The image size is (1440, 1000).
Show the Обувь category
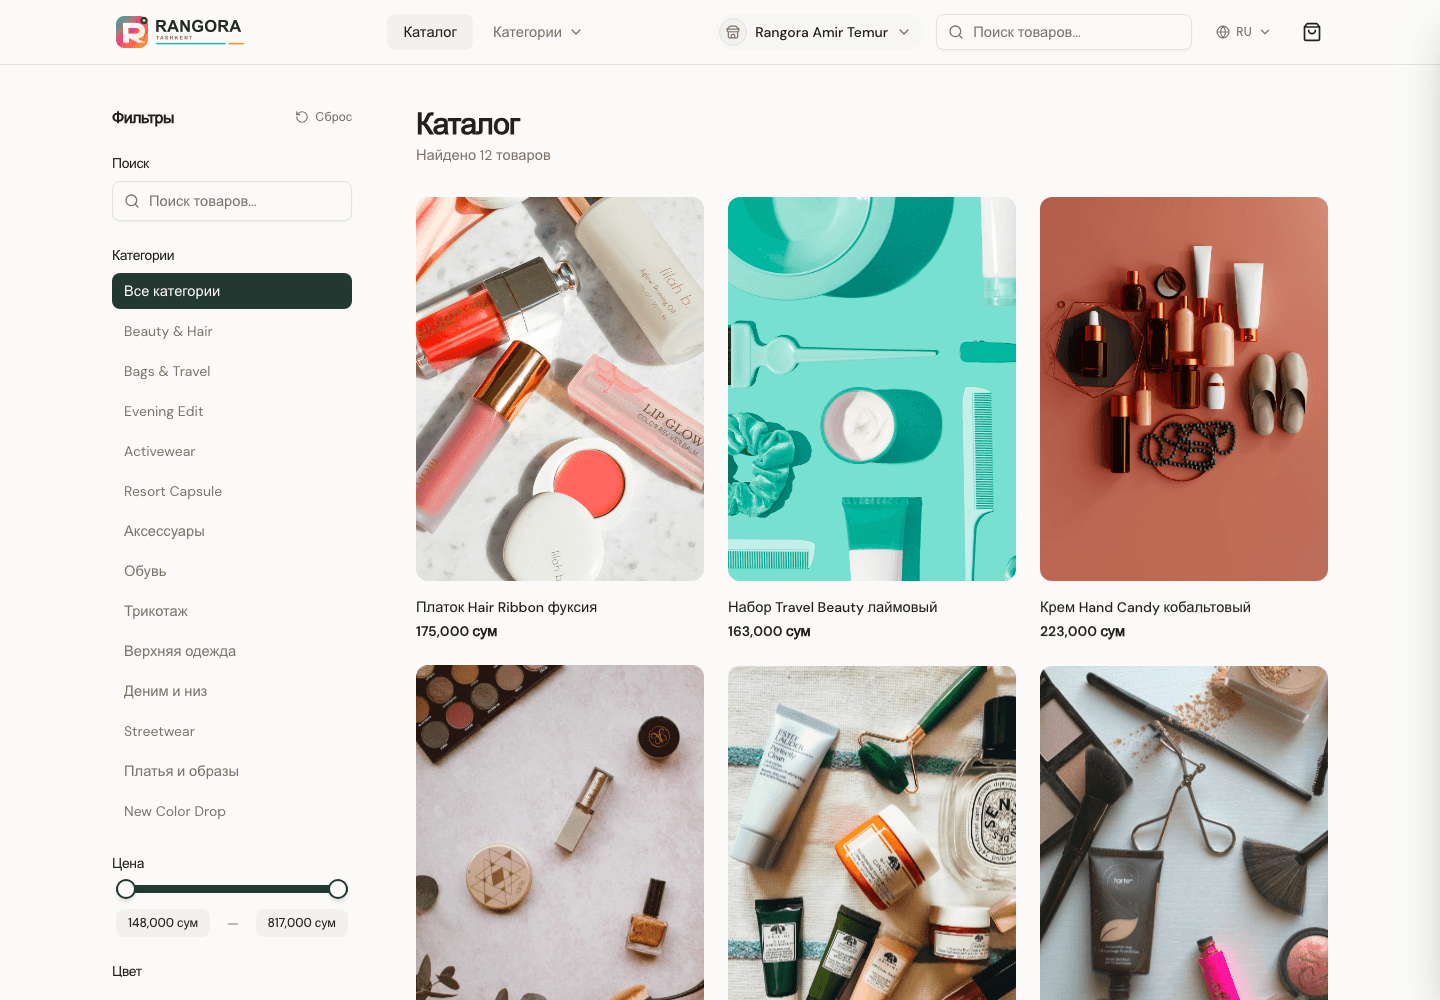point(232,571)
